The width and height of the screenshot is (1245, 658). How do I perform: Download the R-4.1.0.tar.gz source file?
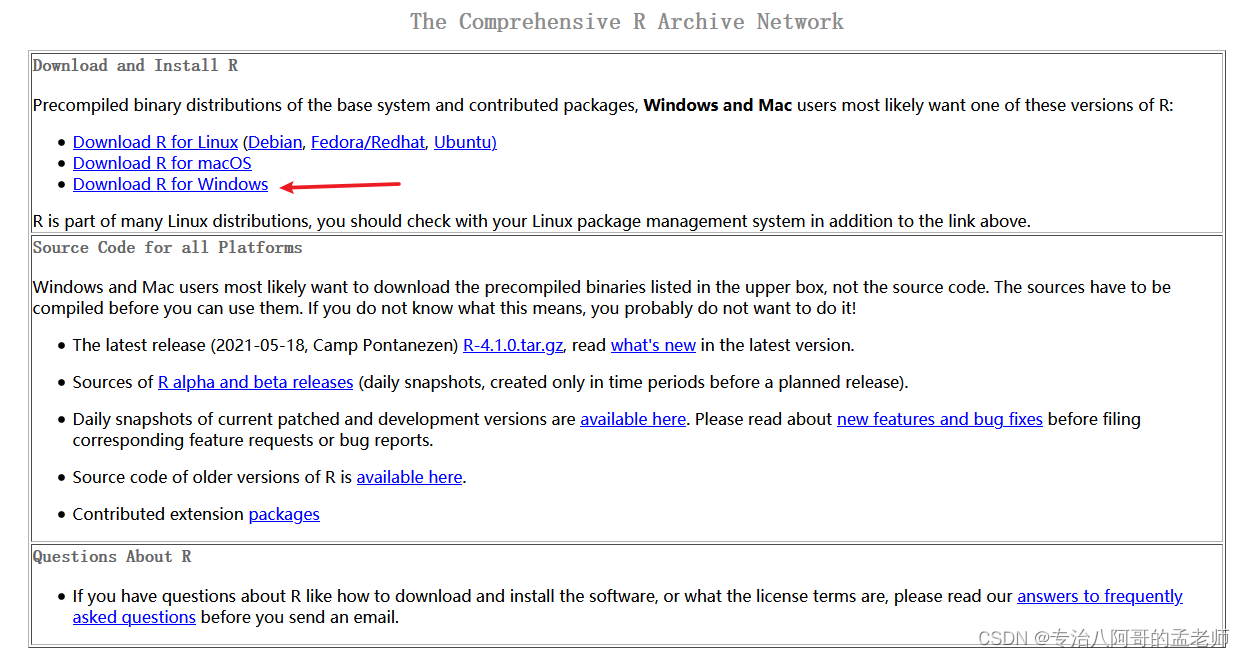point(513,345)
